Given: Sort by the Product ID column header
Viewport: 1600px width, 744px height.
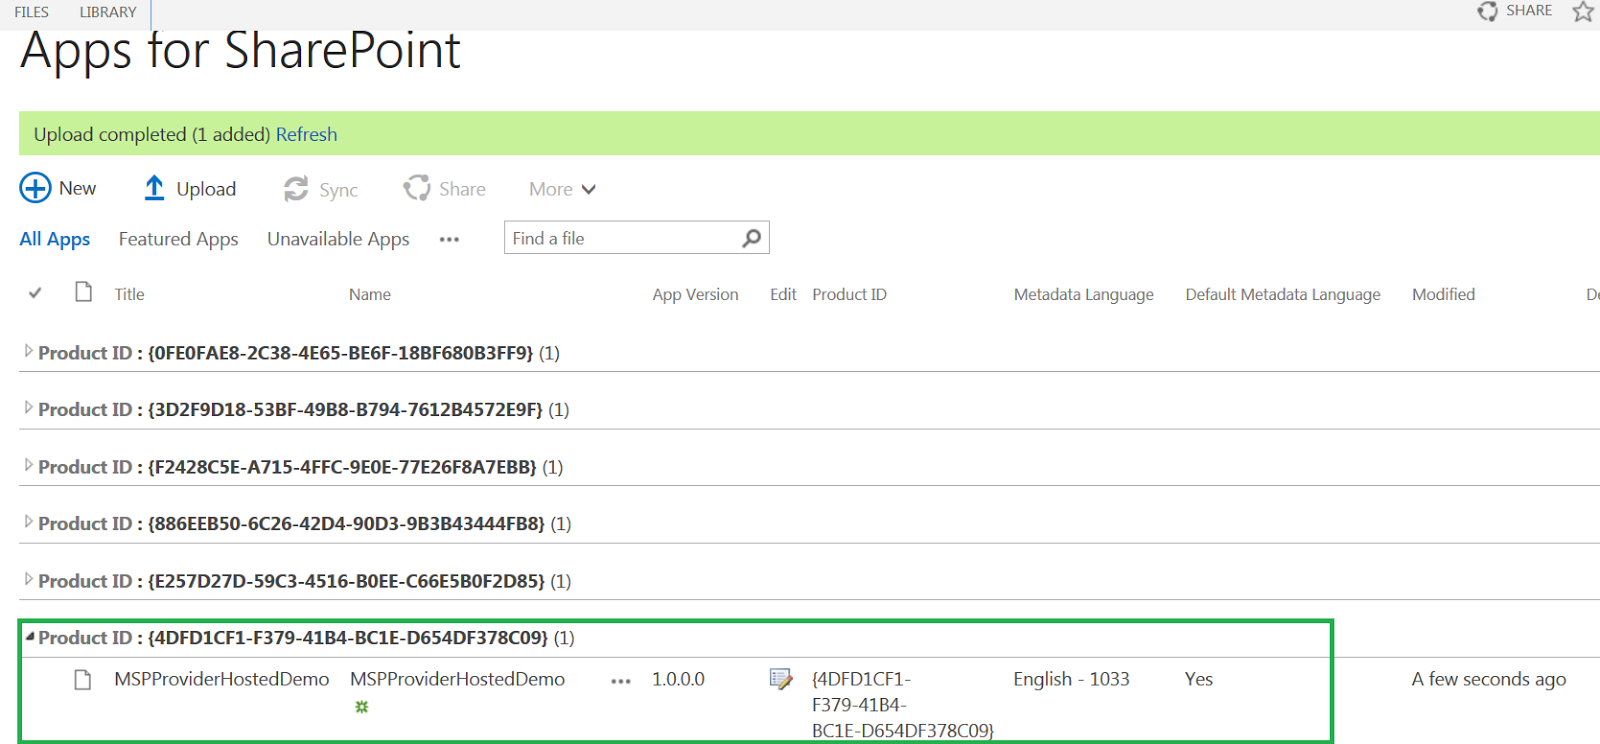Looking at the screenshot, I should (849, 294).
